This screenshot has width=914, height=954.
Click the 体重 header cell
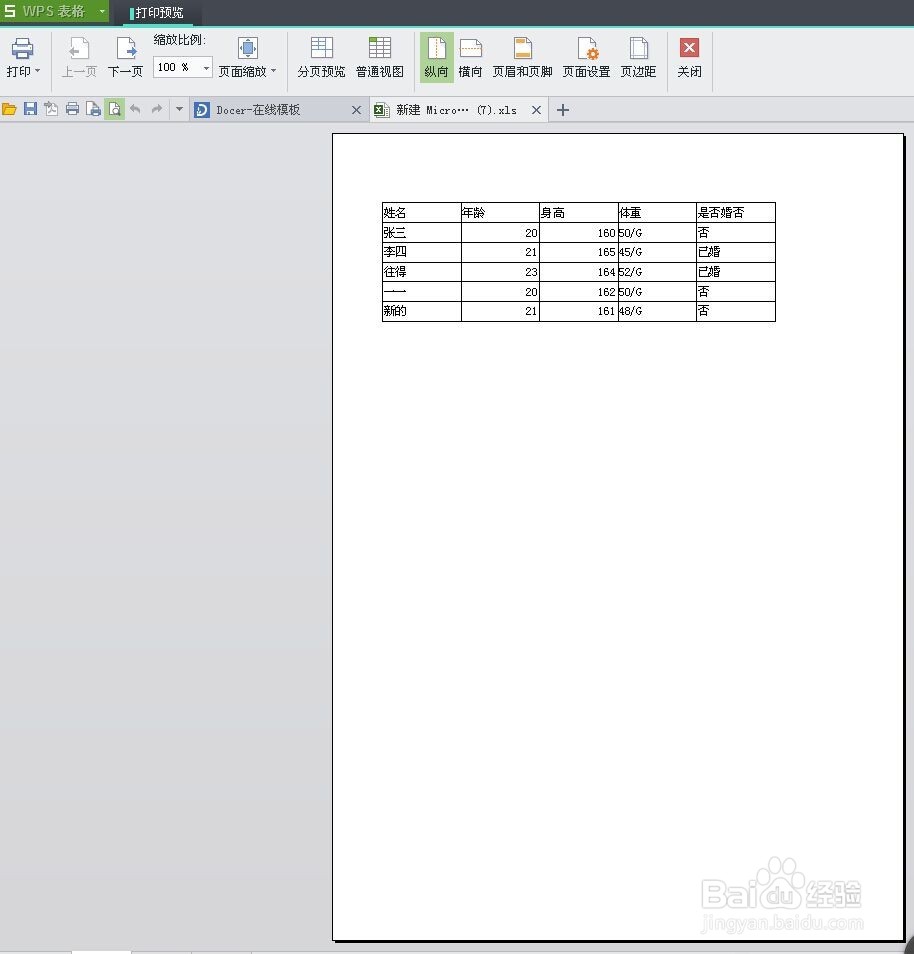657,213
